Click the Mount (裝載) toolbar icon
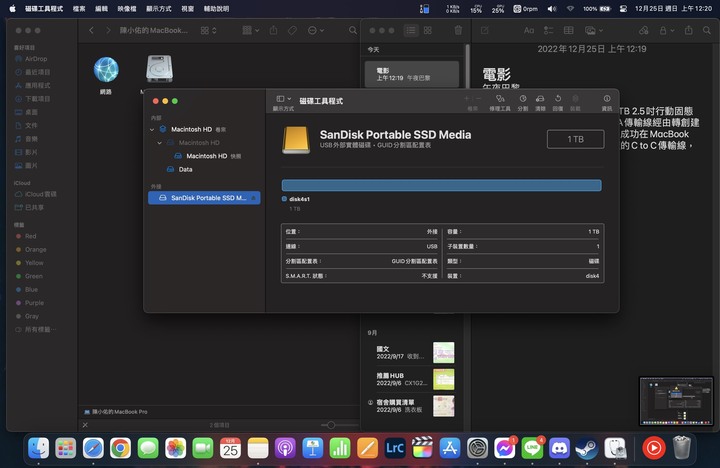The width and height of the screenshot is (720, 468). [x=575, y=102]
